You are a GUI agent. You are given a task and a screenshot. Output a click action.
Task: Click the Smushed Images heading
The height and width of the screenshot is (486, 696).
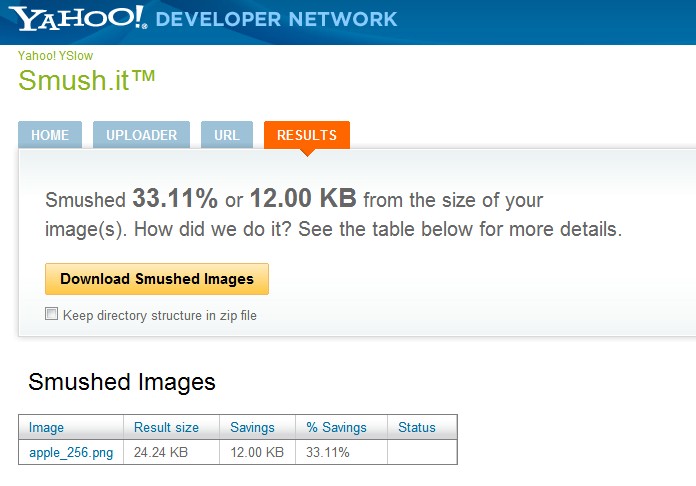click(122, 381)
